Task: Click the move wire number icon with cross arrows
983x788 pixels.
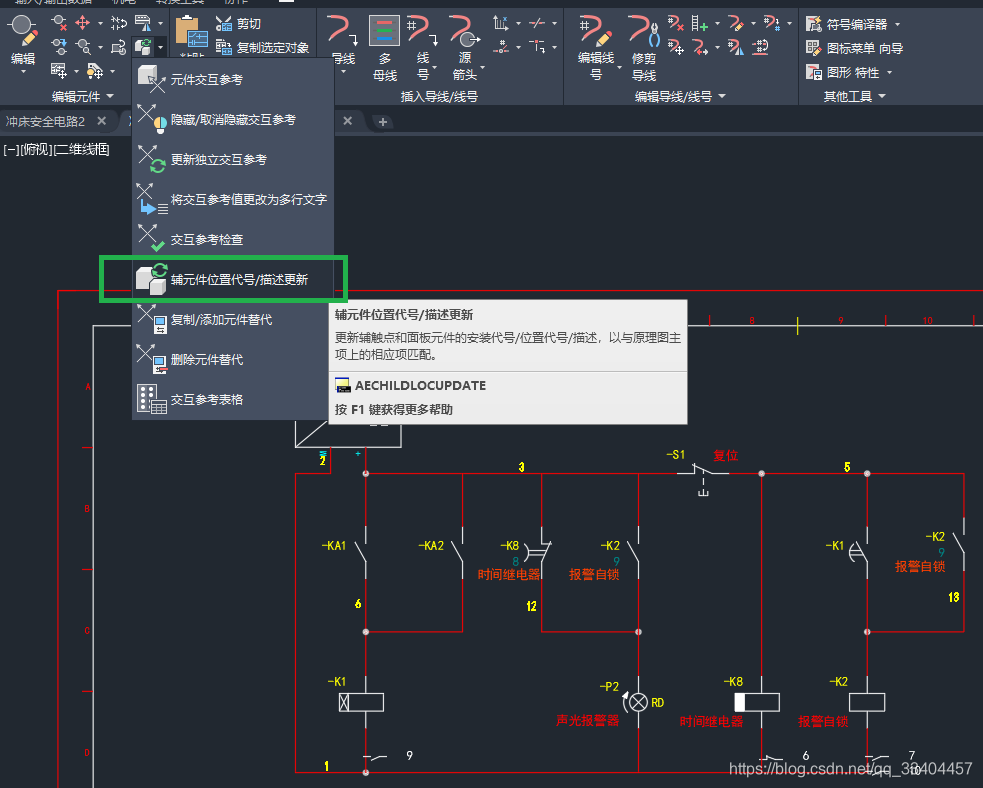Action: click(675, 47)
